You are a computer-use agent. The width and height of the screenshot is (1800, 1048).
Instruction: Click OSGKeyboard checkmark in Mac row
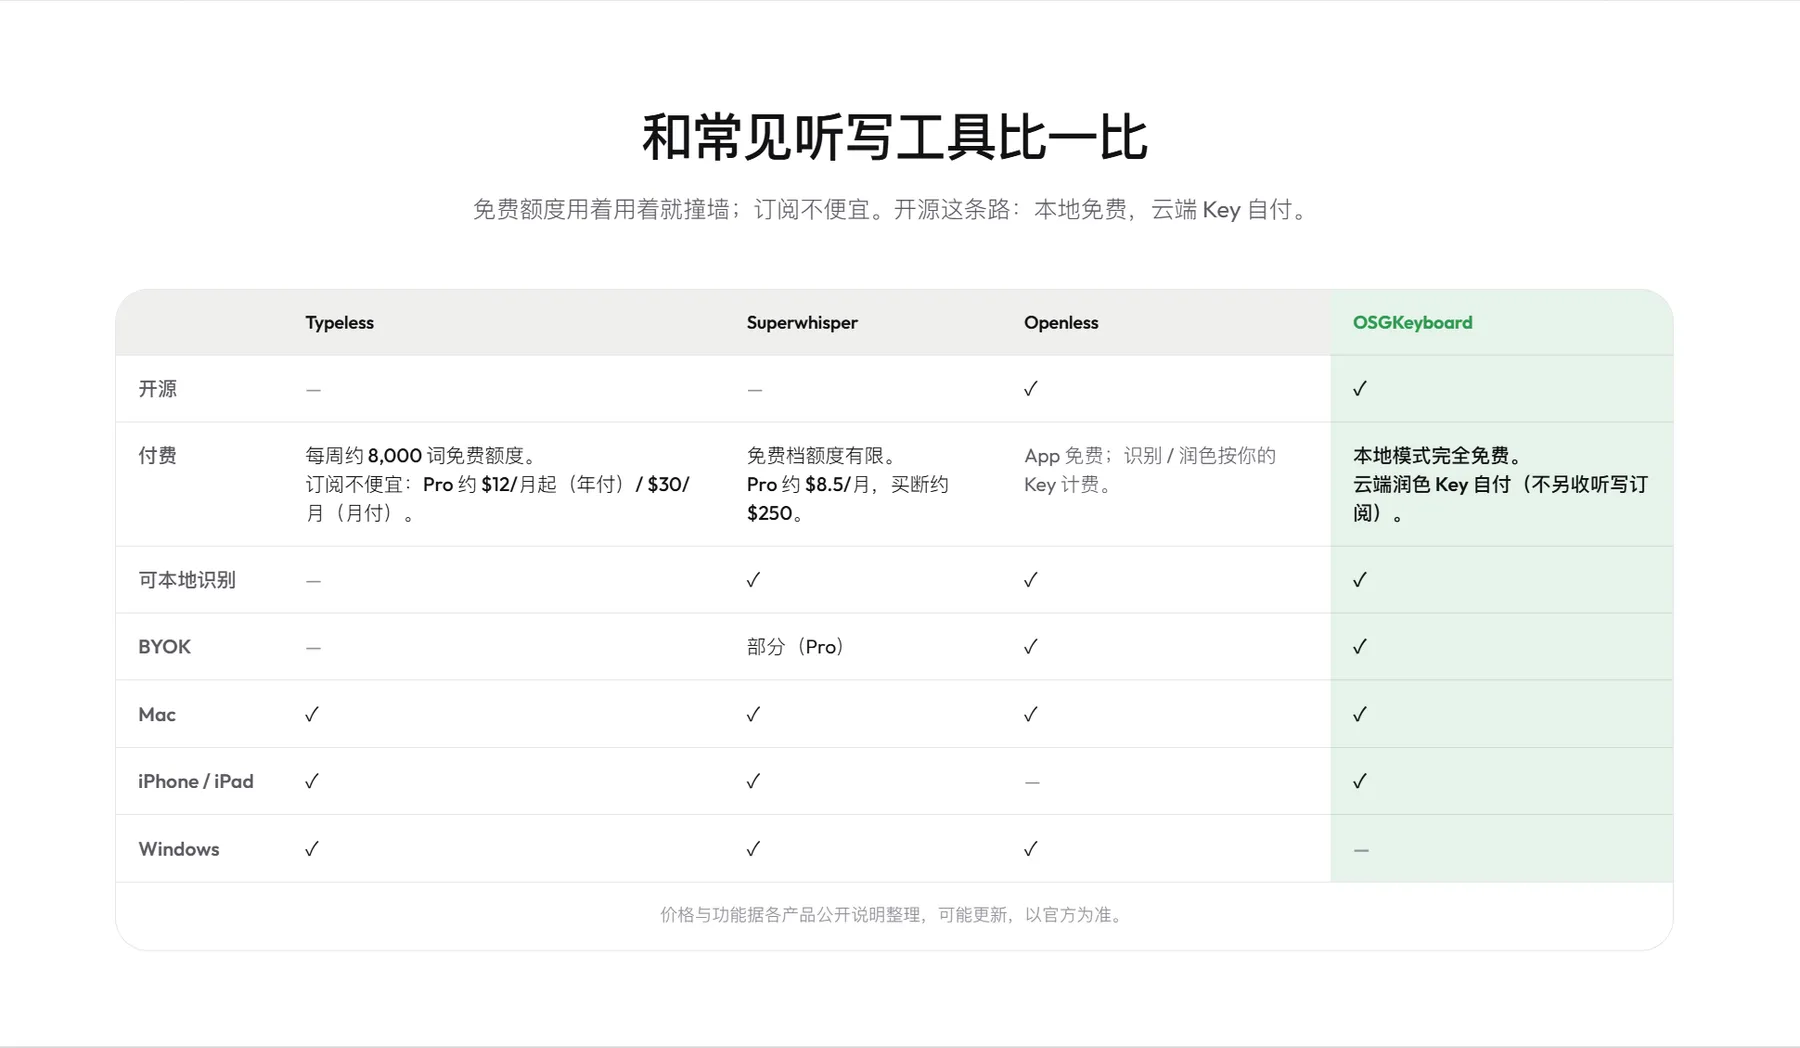click(x=1360, y=714)
